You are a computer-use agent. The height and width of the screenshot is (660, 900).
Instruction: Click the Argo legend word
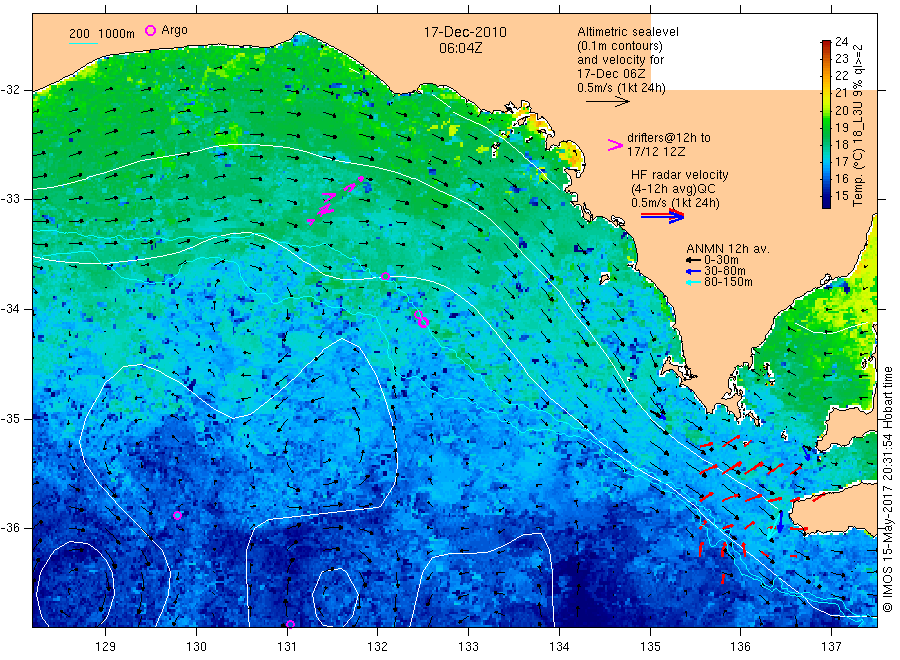coord(174,30)
